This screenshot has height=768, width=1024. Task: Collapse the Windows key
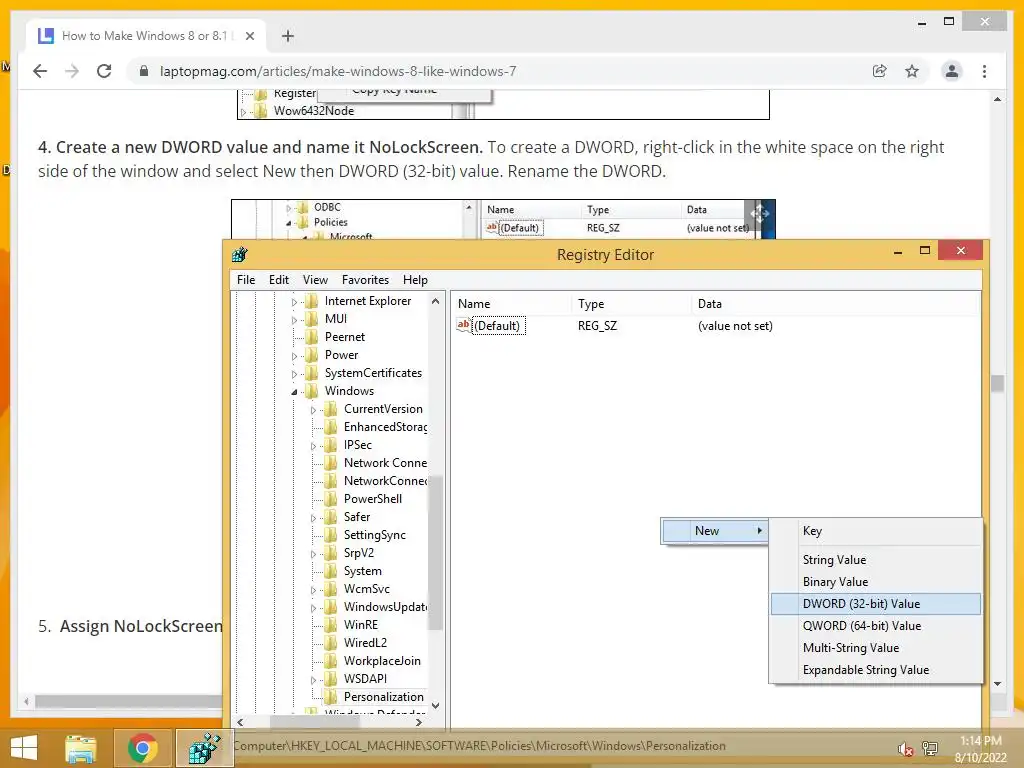(x=294, y=392)
